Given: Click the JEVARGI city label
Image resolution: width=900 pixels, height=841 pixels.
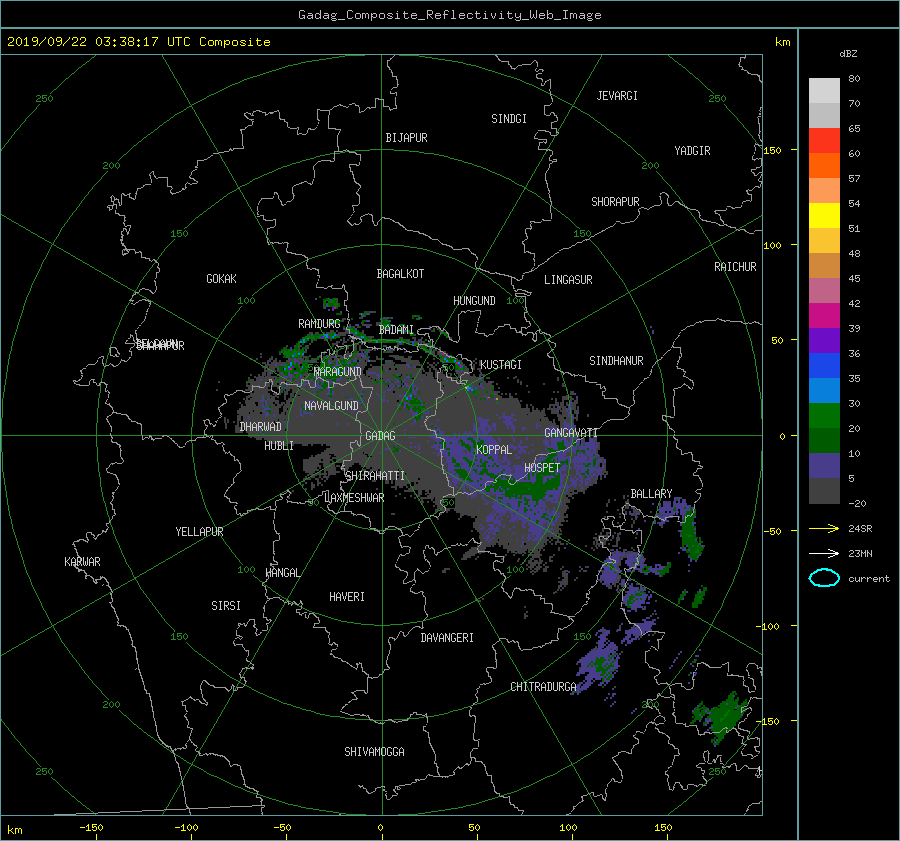Looking at the screenshot, I should pos(617,96).
